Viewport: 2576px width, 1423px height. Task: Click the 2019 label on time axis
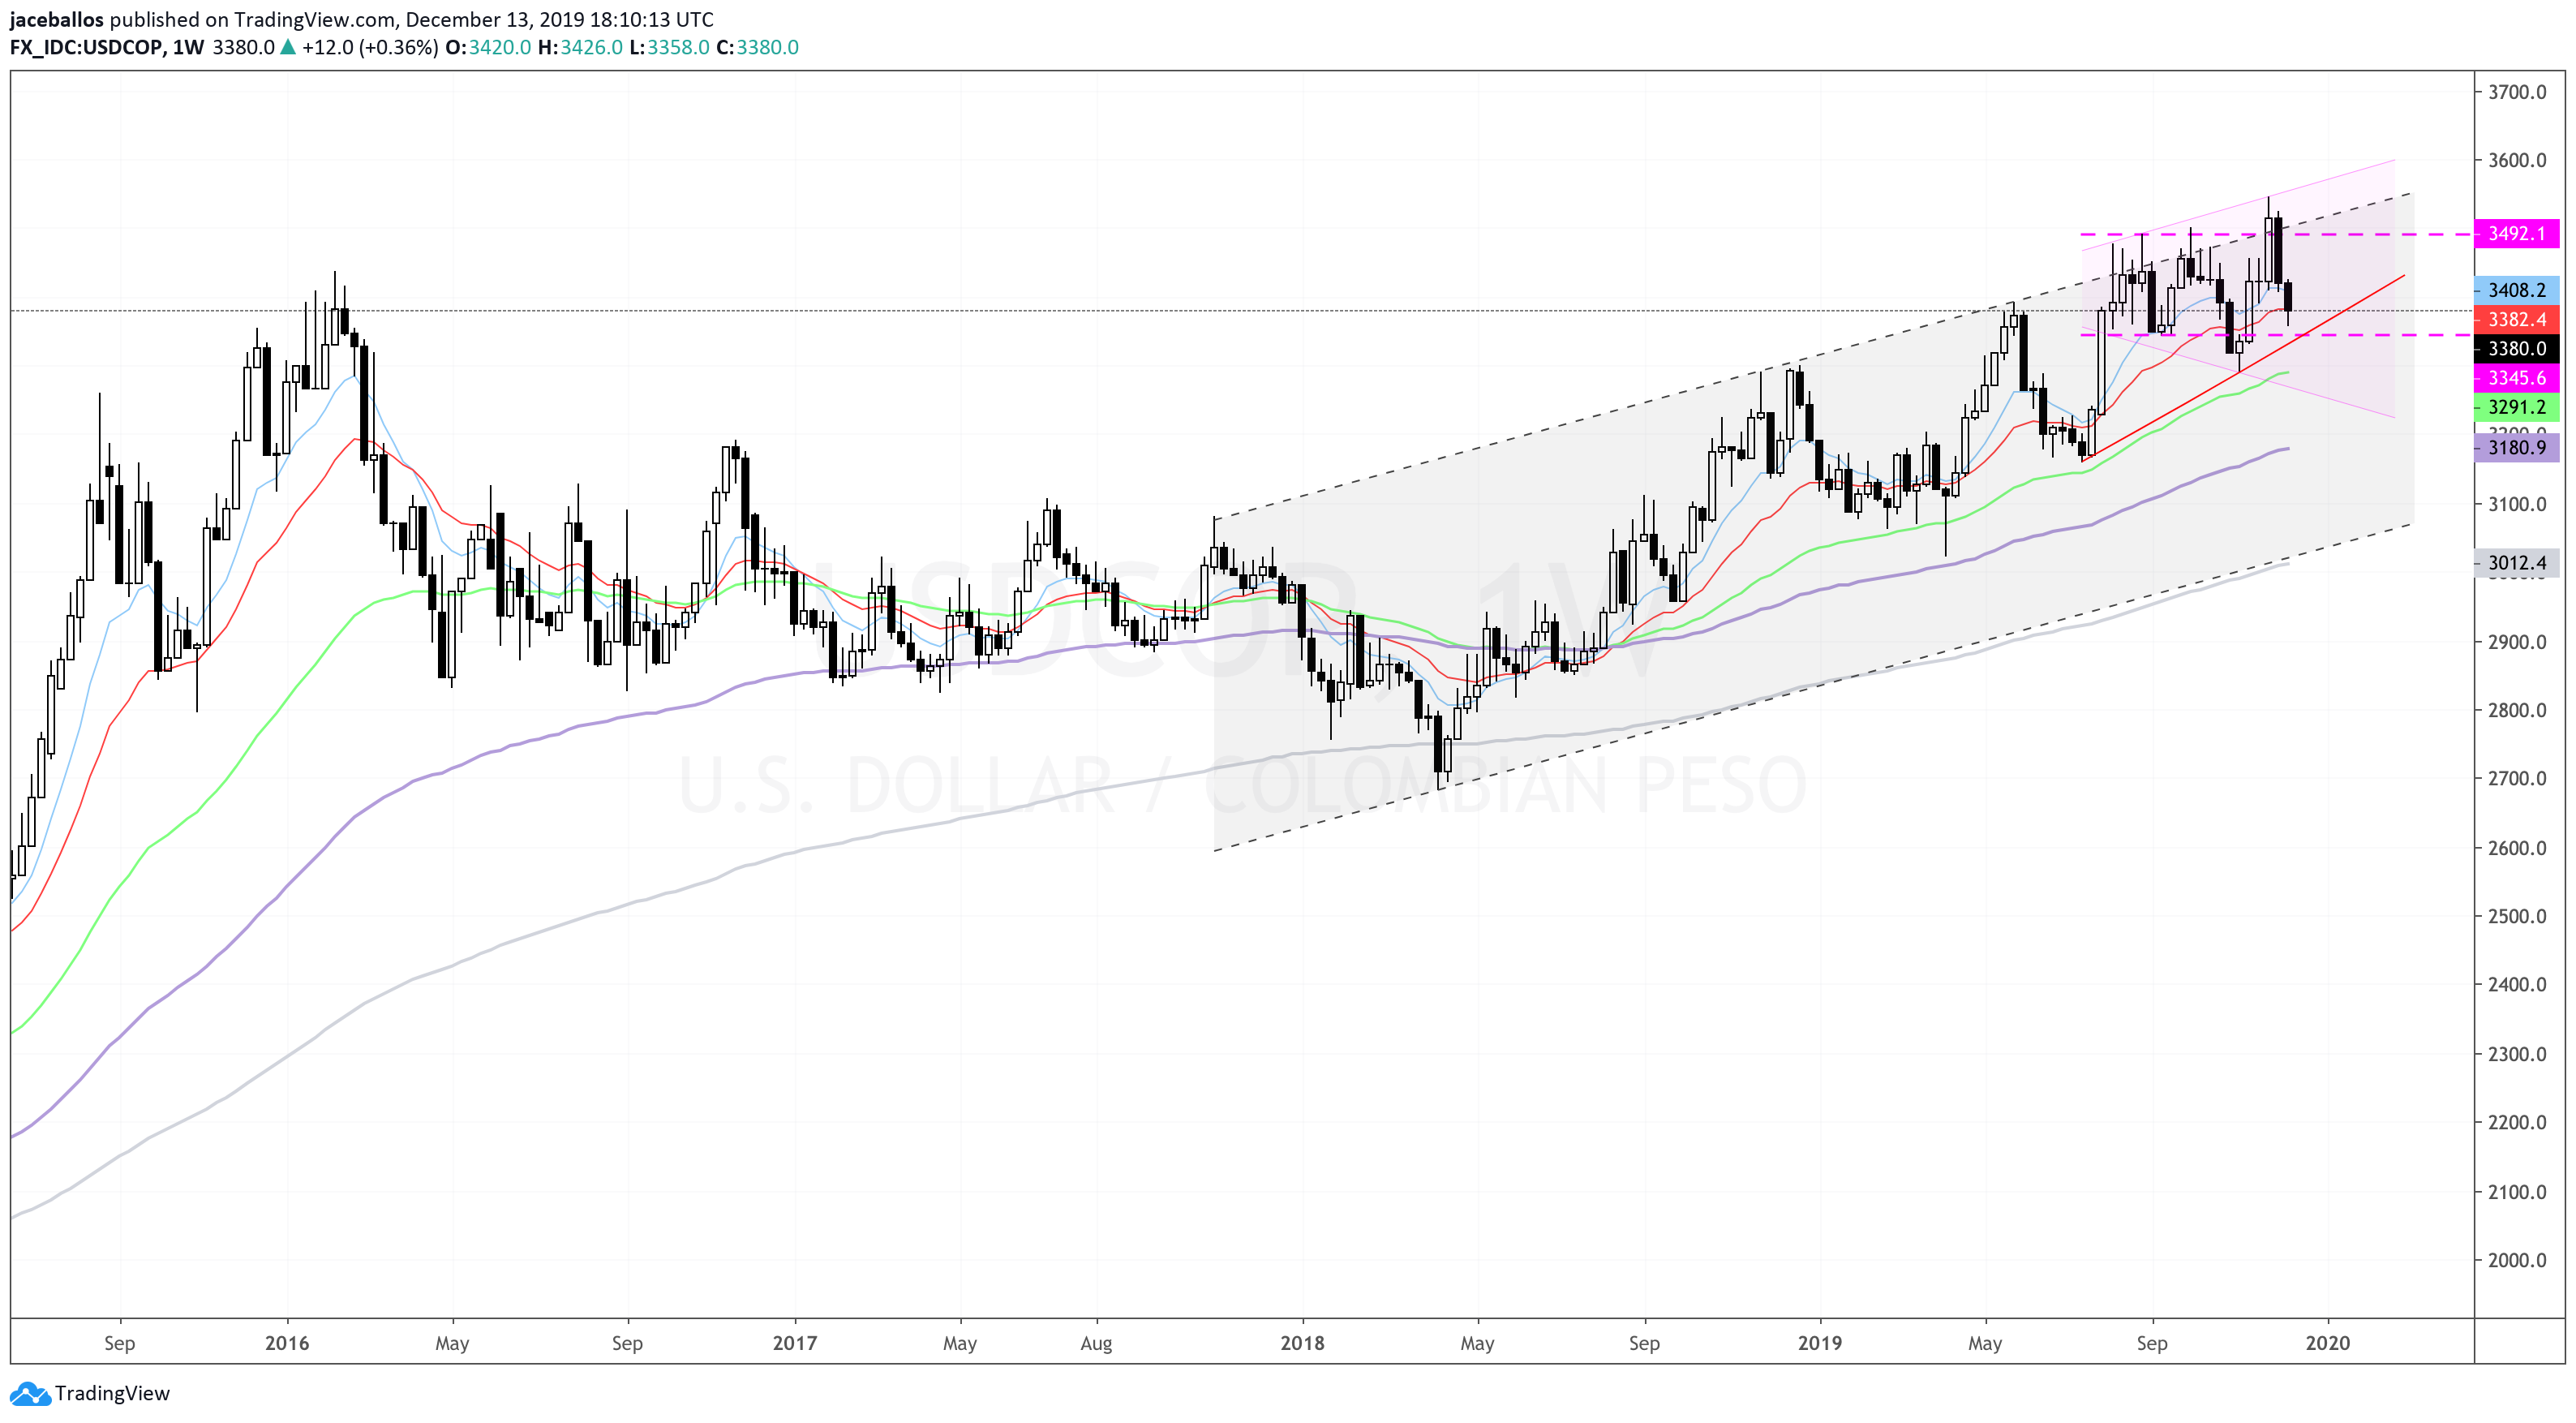[1819, 1342]
